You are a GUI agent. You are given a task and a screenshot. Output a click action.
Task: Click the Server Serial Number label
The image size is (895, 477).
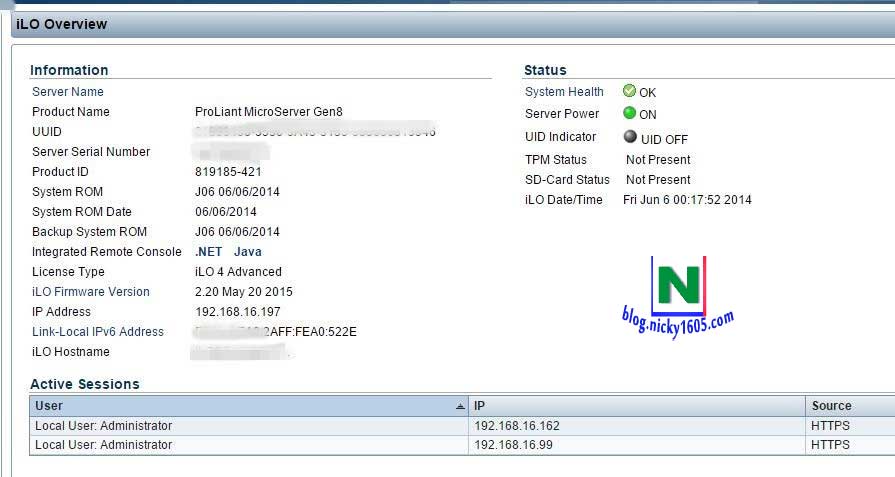tap(91, 152)
